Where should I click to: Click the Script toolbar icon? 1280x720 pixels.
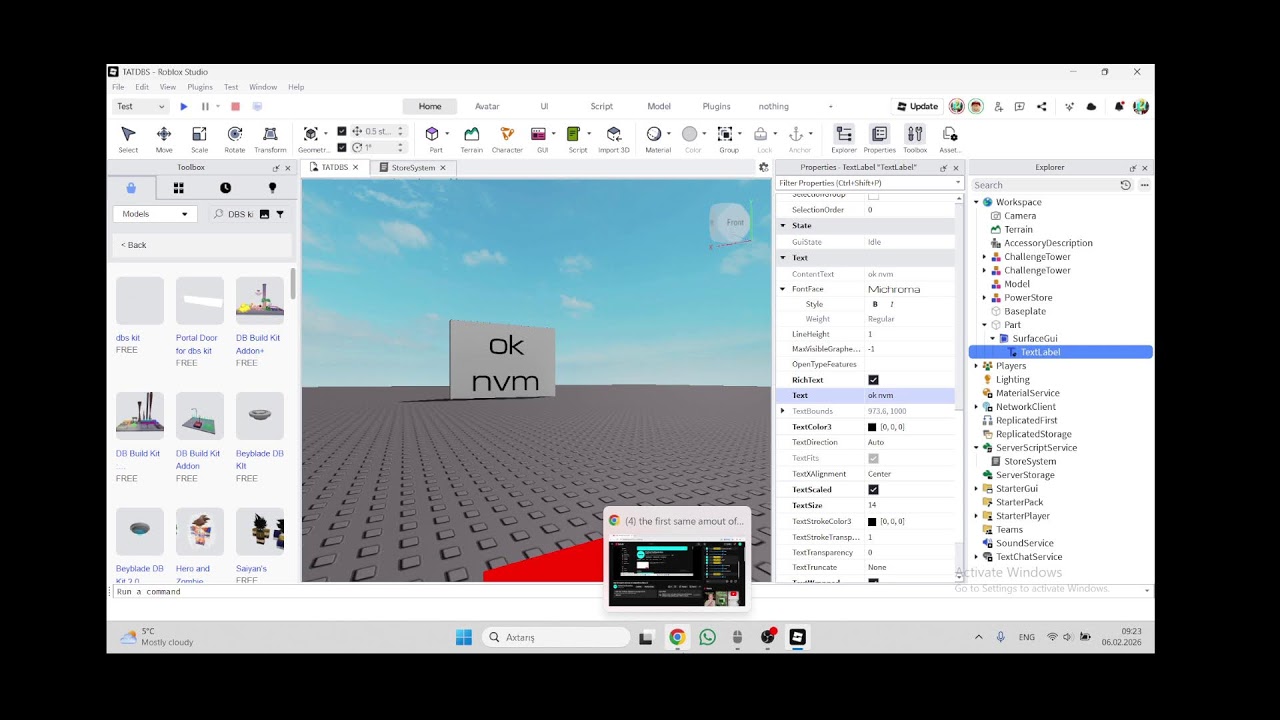pos(573,134)
